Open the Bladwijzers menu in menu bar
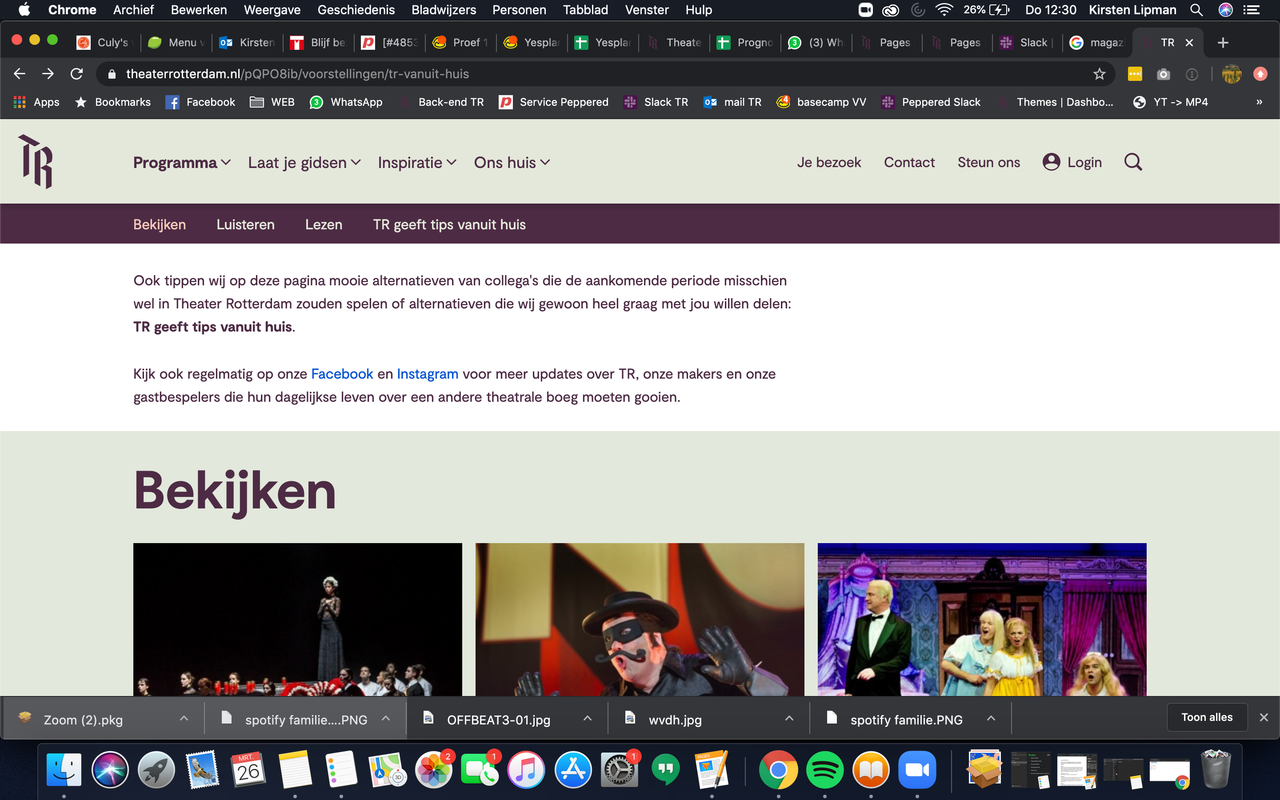The height and width of the screenshot is (800, 1280). [443, 10]
